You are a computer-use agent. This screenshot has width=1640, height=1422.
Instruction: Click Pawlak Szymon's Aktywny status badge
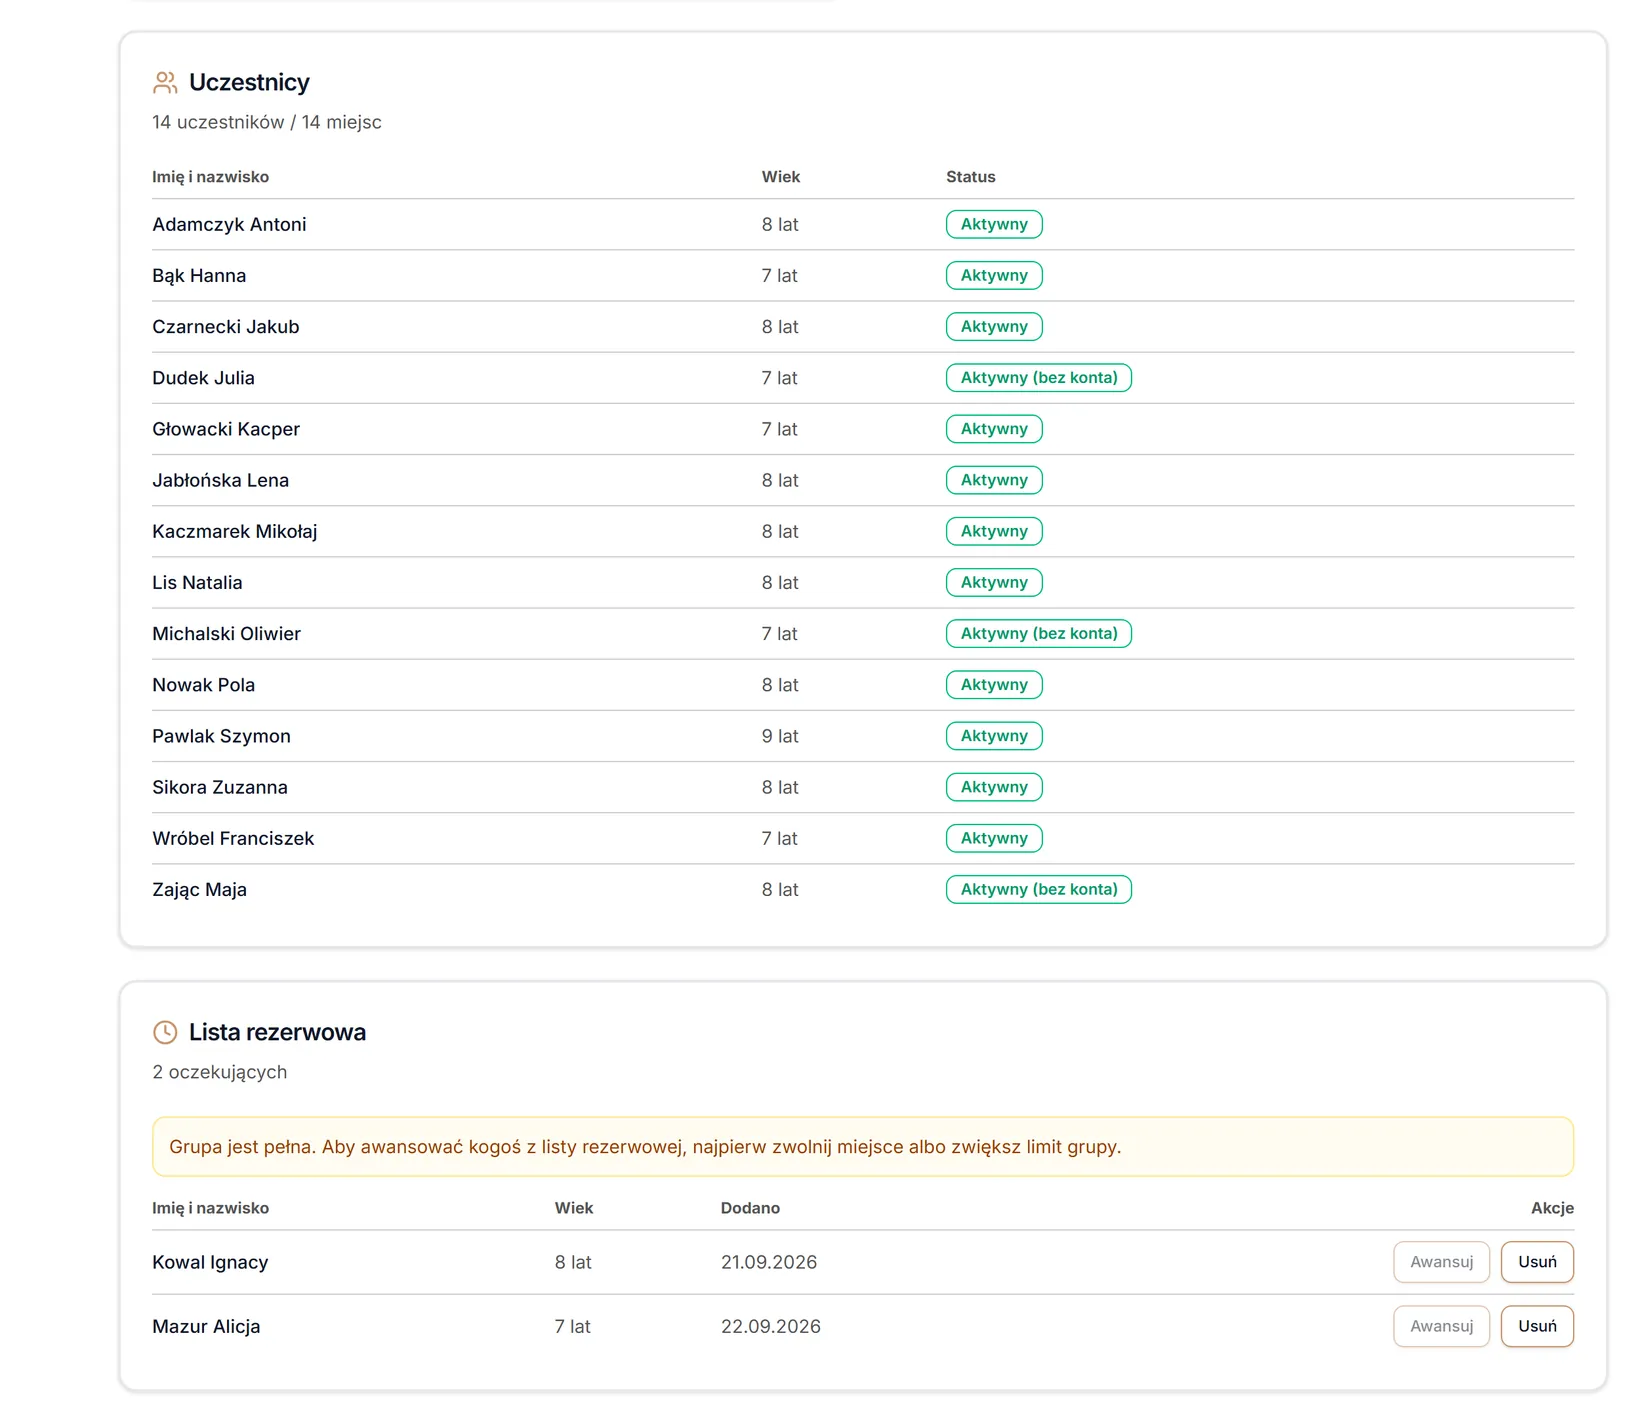point(994,736)
